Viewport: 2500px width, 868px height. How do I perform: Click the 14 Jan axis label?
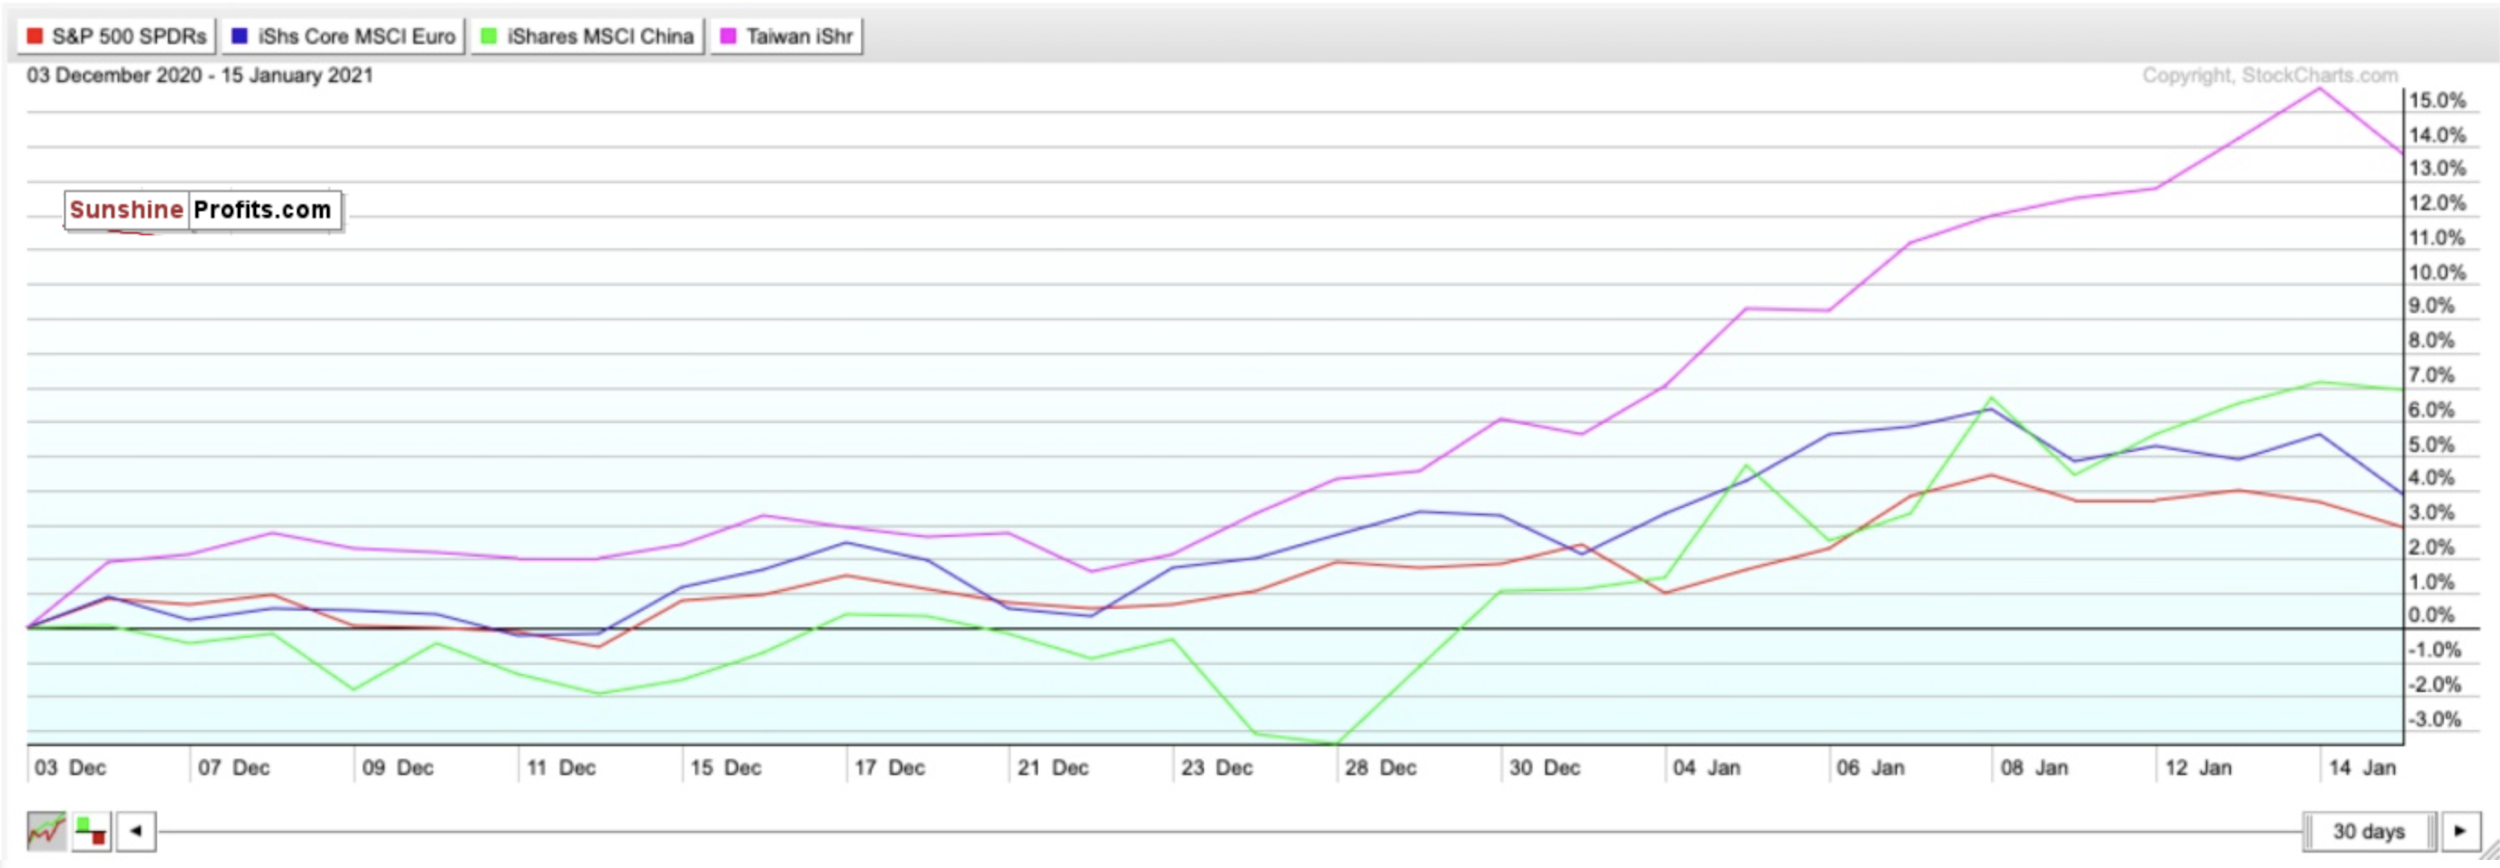(2363, 768)
